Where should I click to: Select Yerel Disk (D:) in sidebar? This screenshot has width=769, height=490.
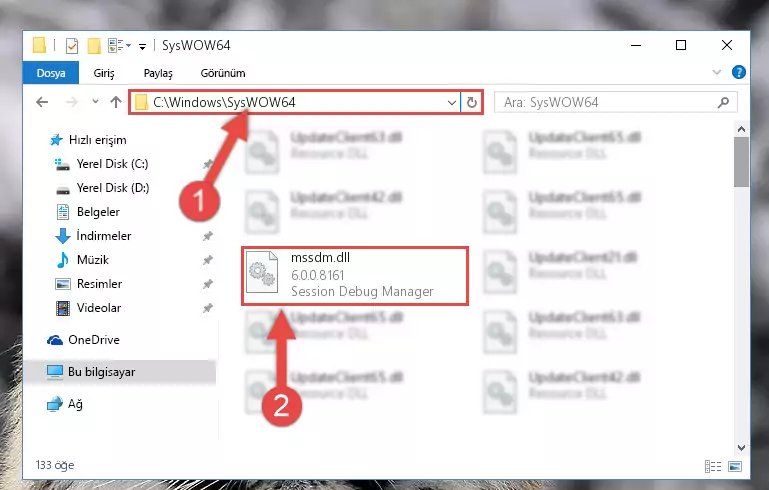pyautogui.click(x=113, y=188)
